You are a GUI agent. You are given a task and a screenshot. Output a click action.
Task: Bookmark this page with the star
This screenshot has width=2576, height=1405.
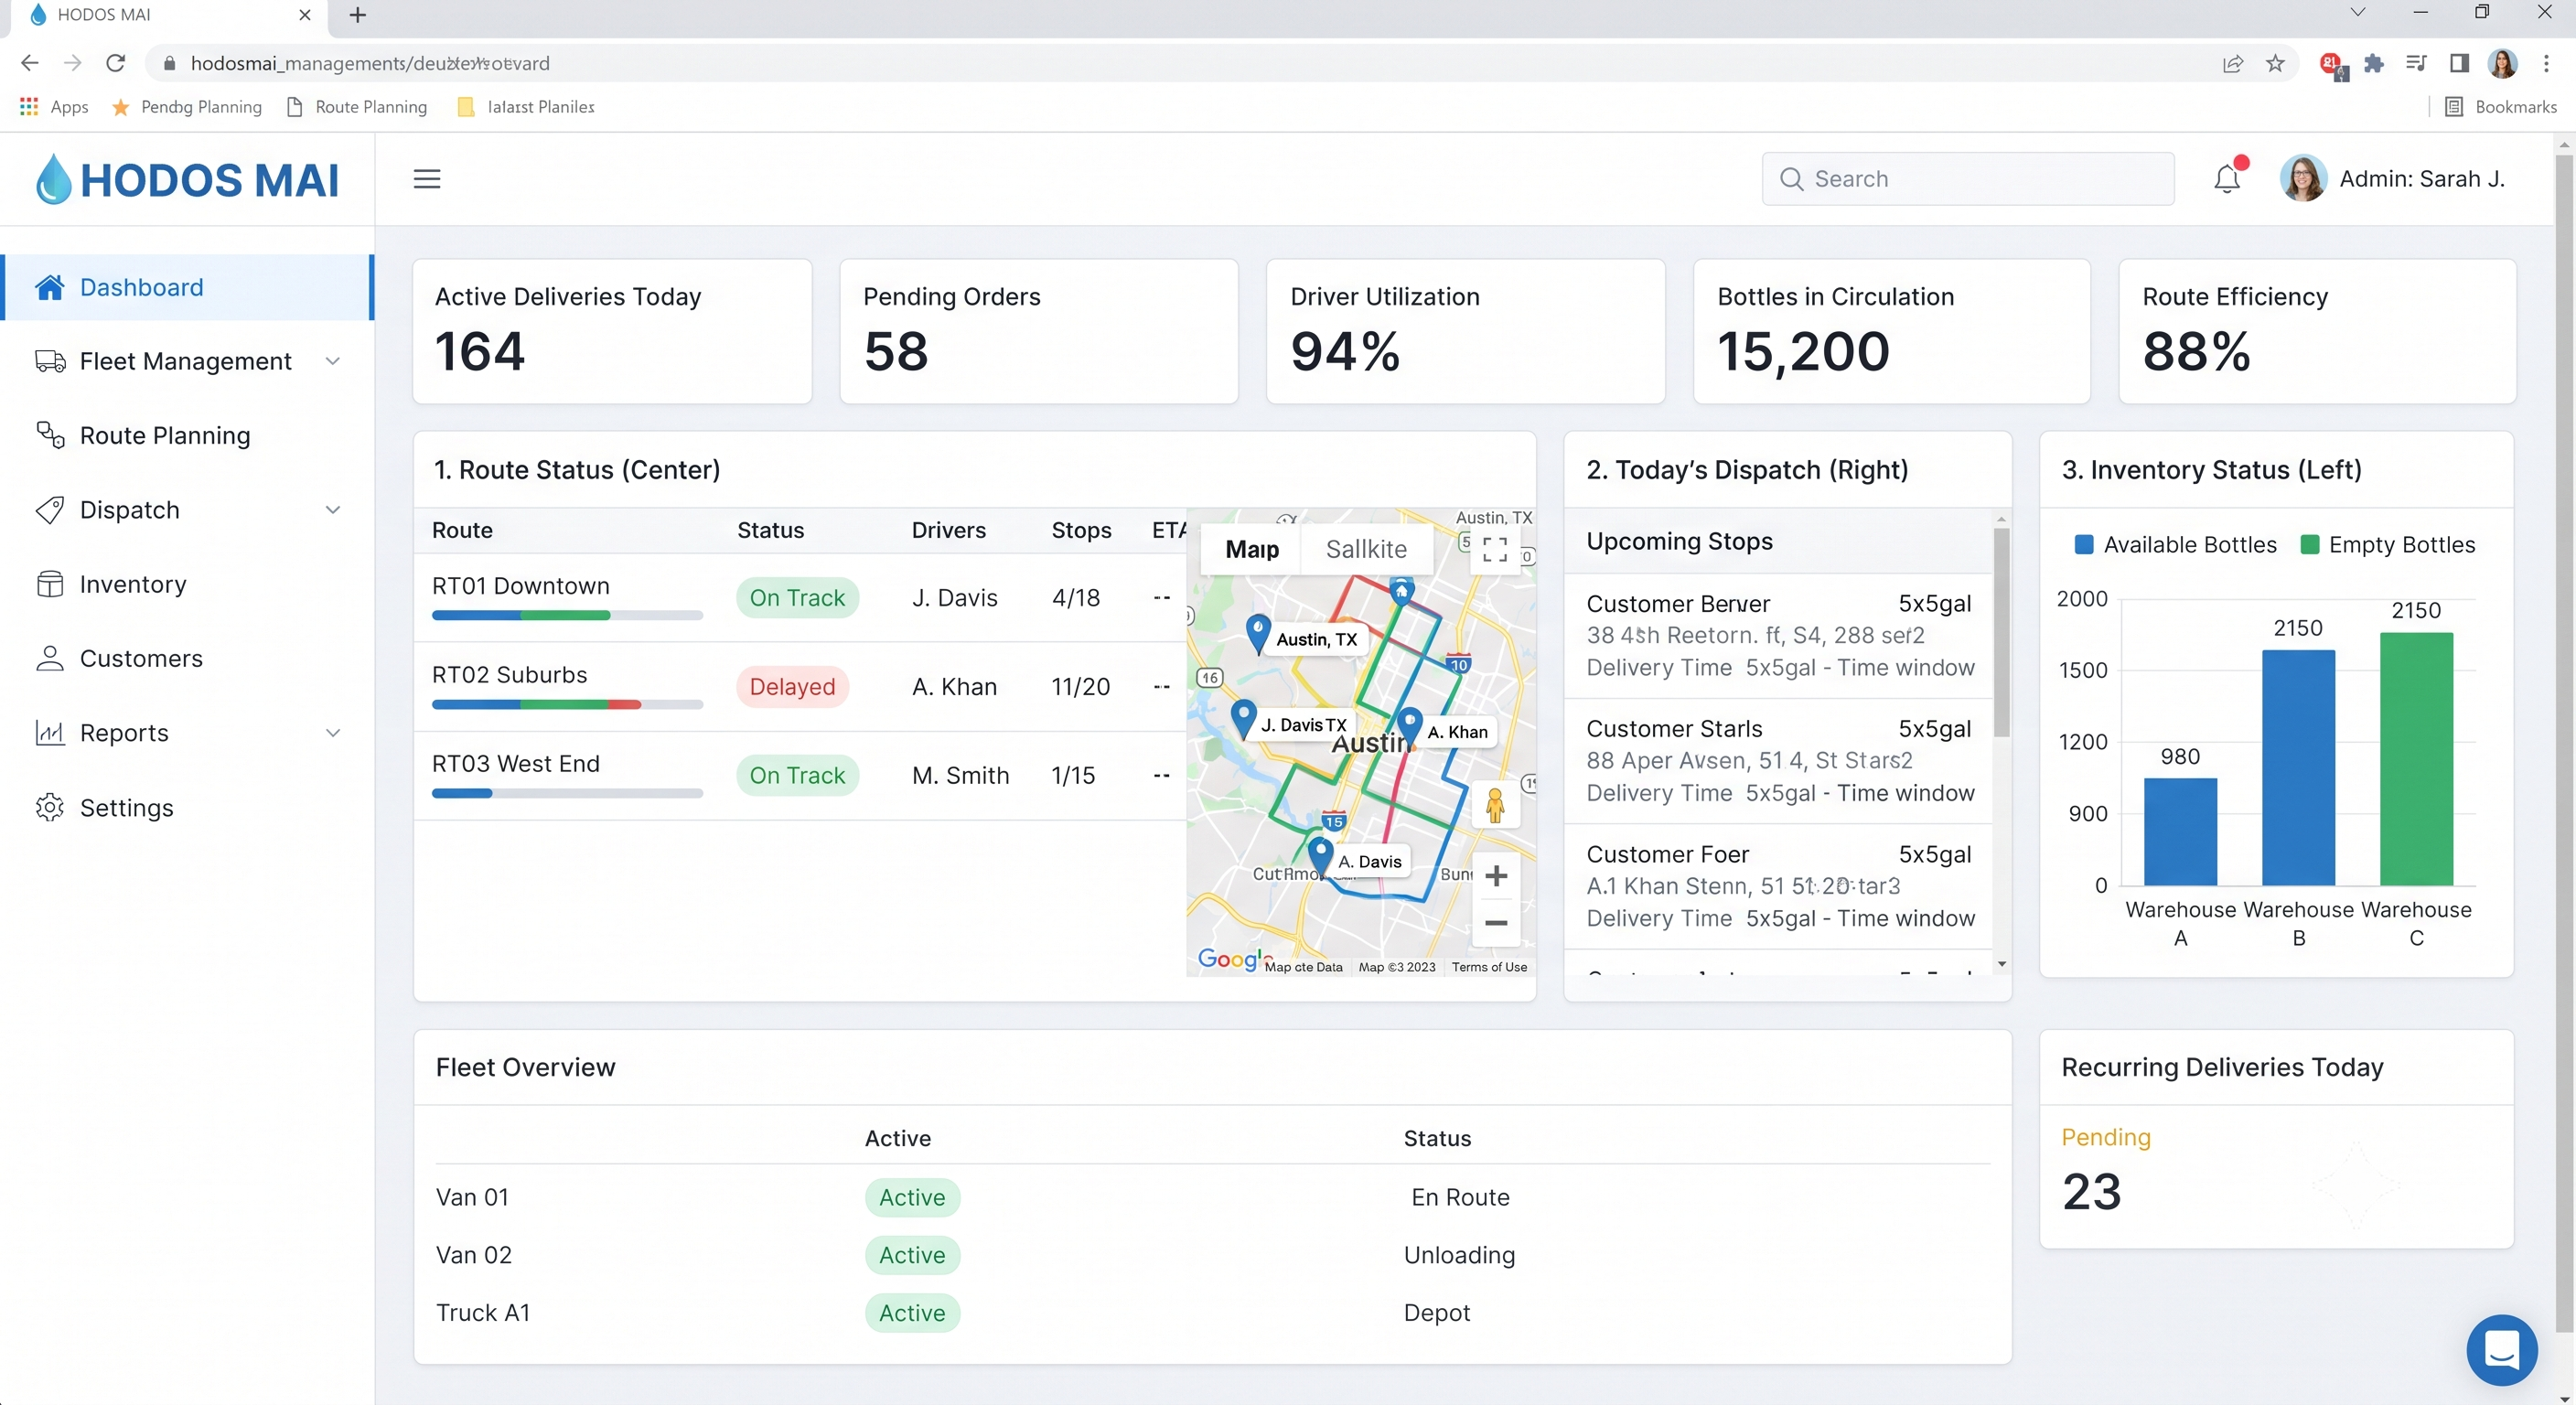(2275, 64)
